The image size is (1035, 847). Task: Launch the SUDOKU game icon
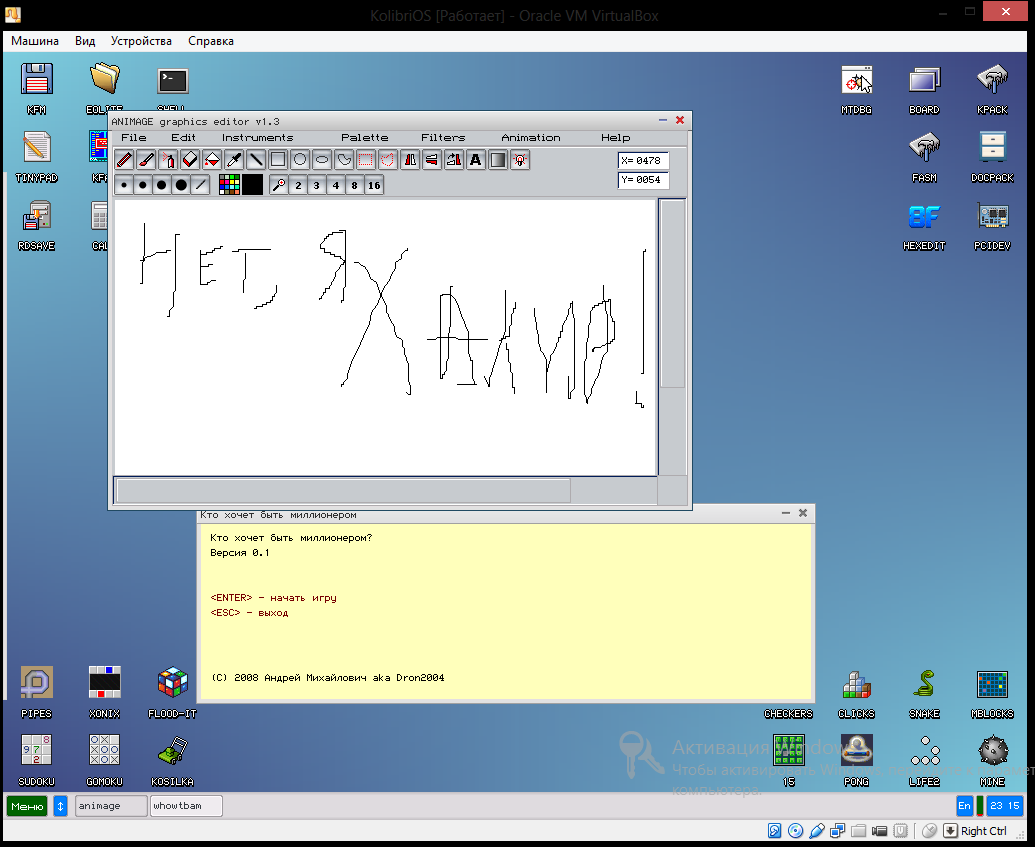pos(36,761)
